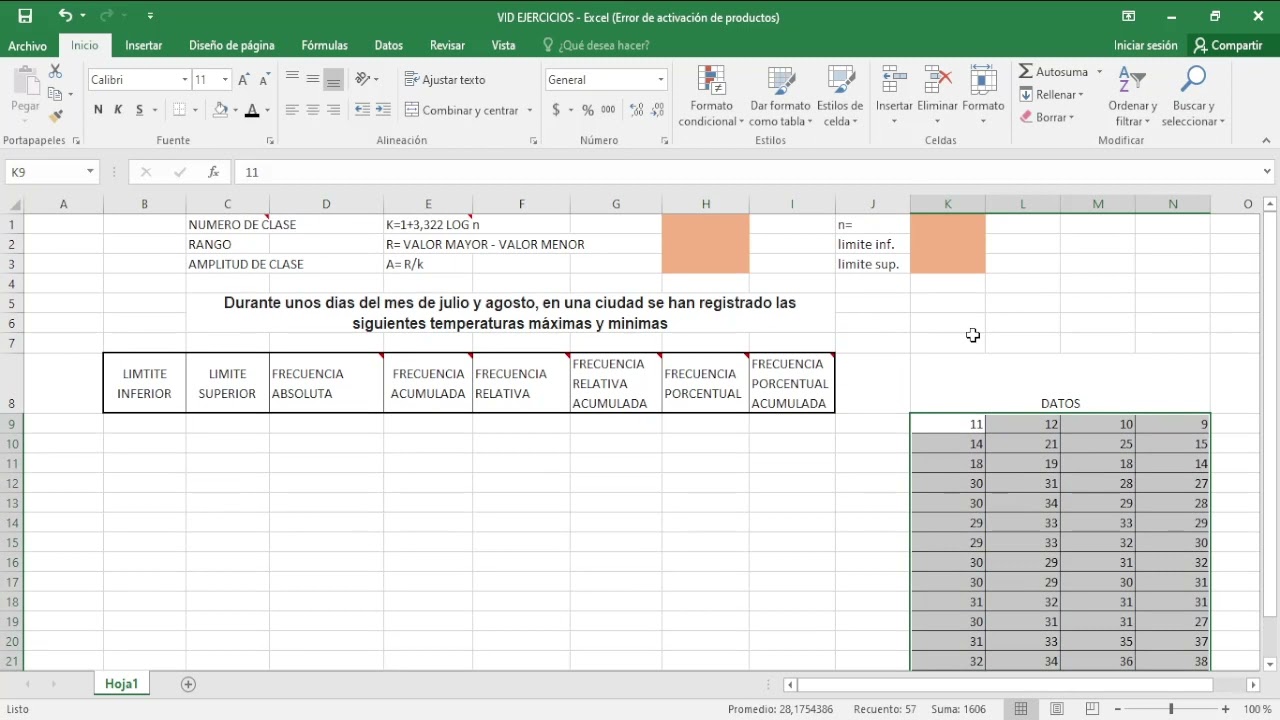The height and width of the screenshot is (720, 1280).
Task: Select the Format Painter brush
Action: tap(55, 116)
